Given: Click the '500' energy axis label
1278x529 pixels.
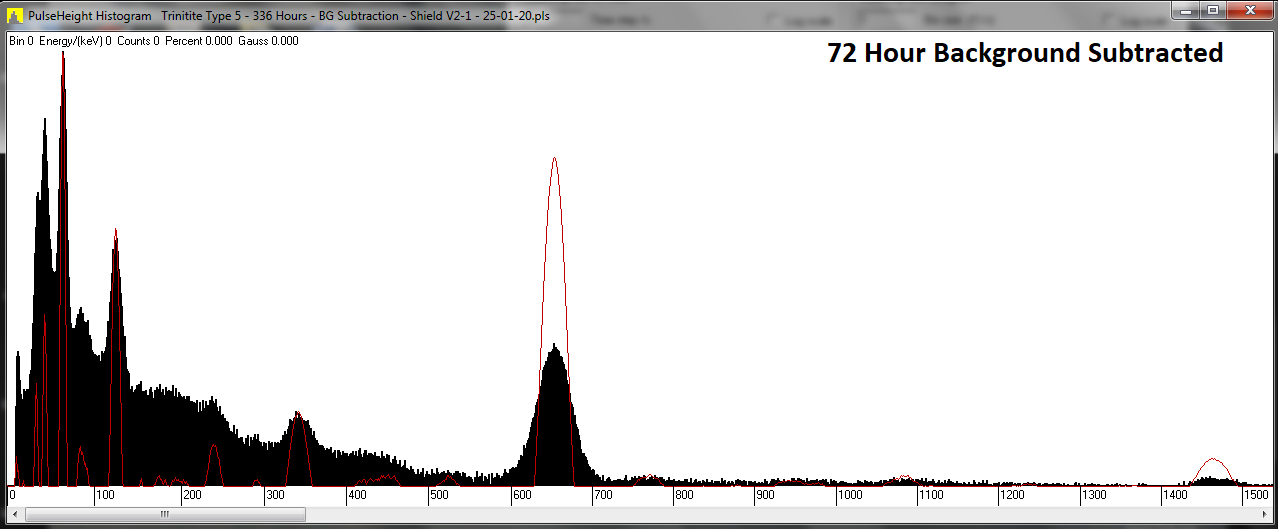Looking at the screenshot, I should 439,495.
